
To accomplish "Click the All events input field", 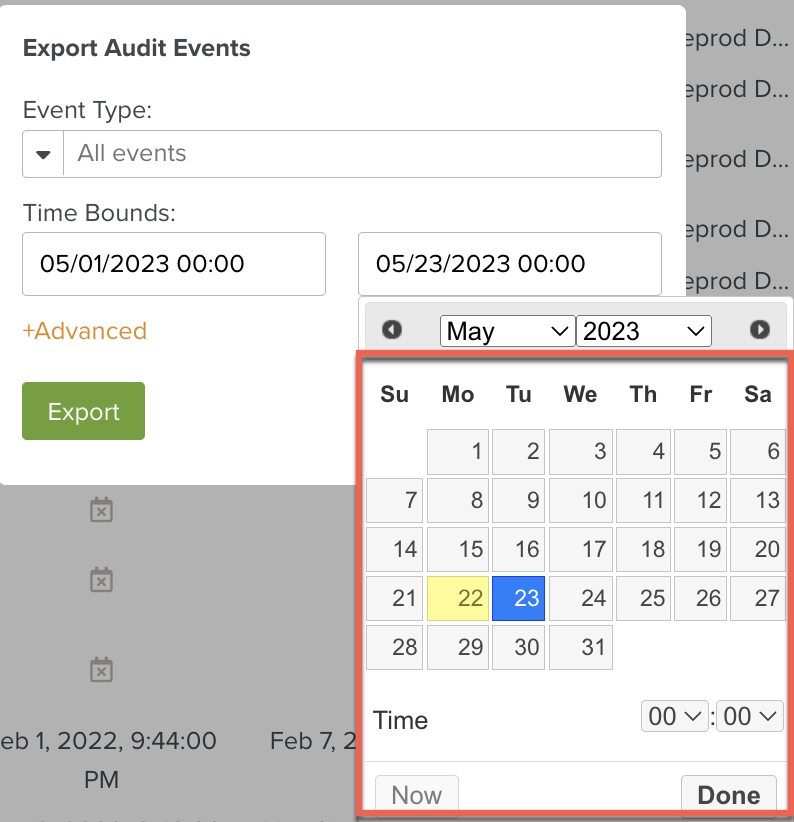I will click(361, 154).
